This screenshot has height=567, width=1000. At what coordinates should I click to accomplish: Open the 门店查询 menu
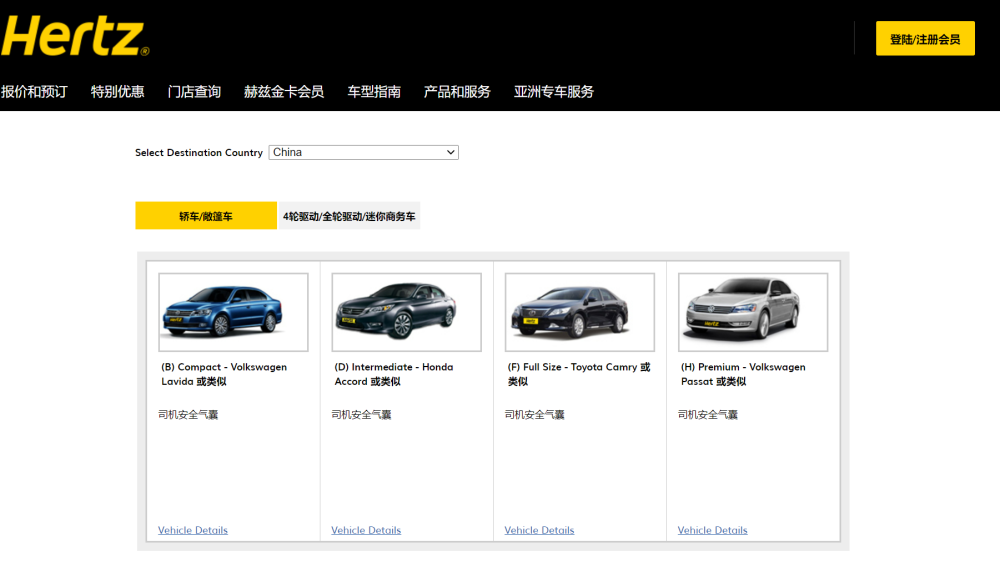(x=194, y=92)
